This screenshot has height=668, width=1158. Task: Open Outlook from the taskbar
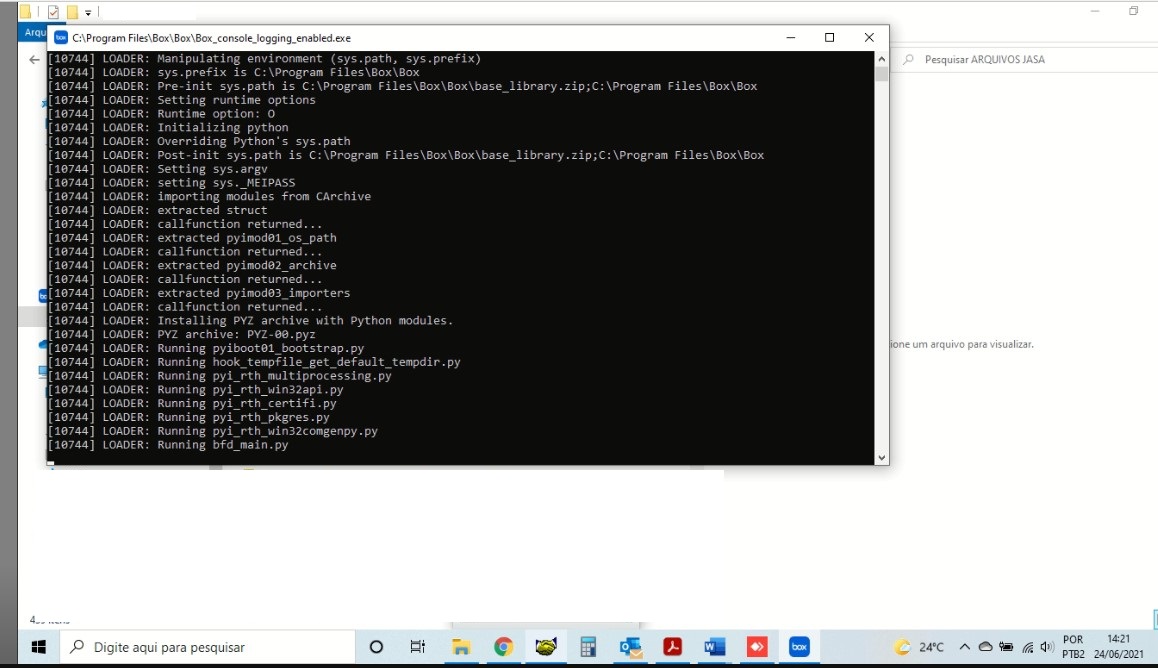pos(631,647)
